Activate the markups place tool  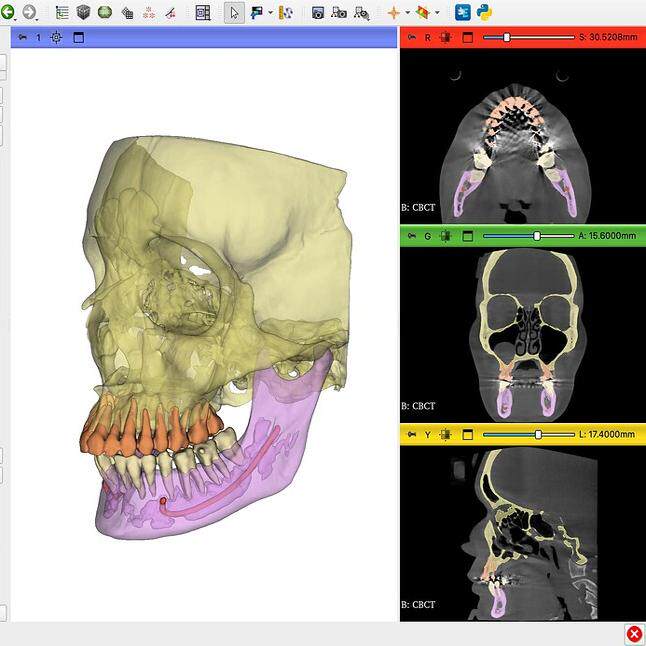(x=257, y=13)
